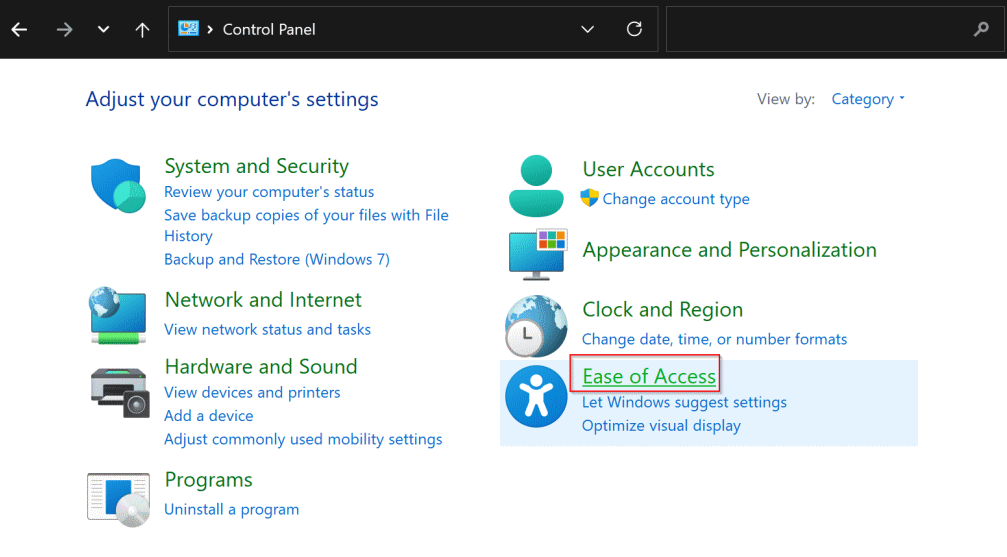Go forward with the right arrow
Viewport: 1007px width, 557px height.
(64, 30)
